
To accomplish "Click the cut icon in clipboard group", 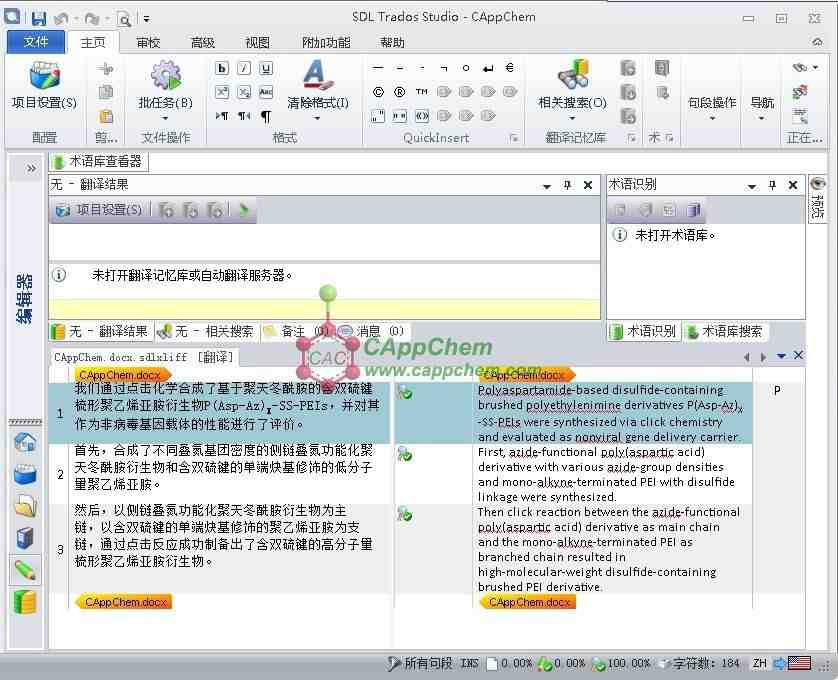I will coord(106,68).
